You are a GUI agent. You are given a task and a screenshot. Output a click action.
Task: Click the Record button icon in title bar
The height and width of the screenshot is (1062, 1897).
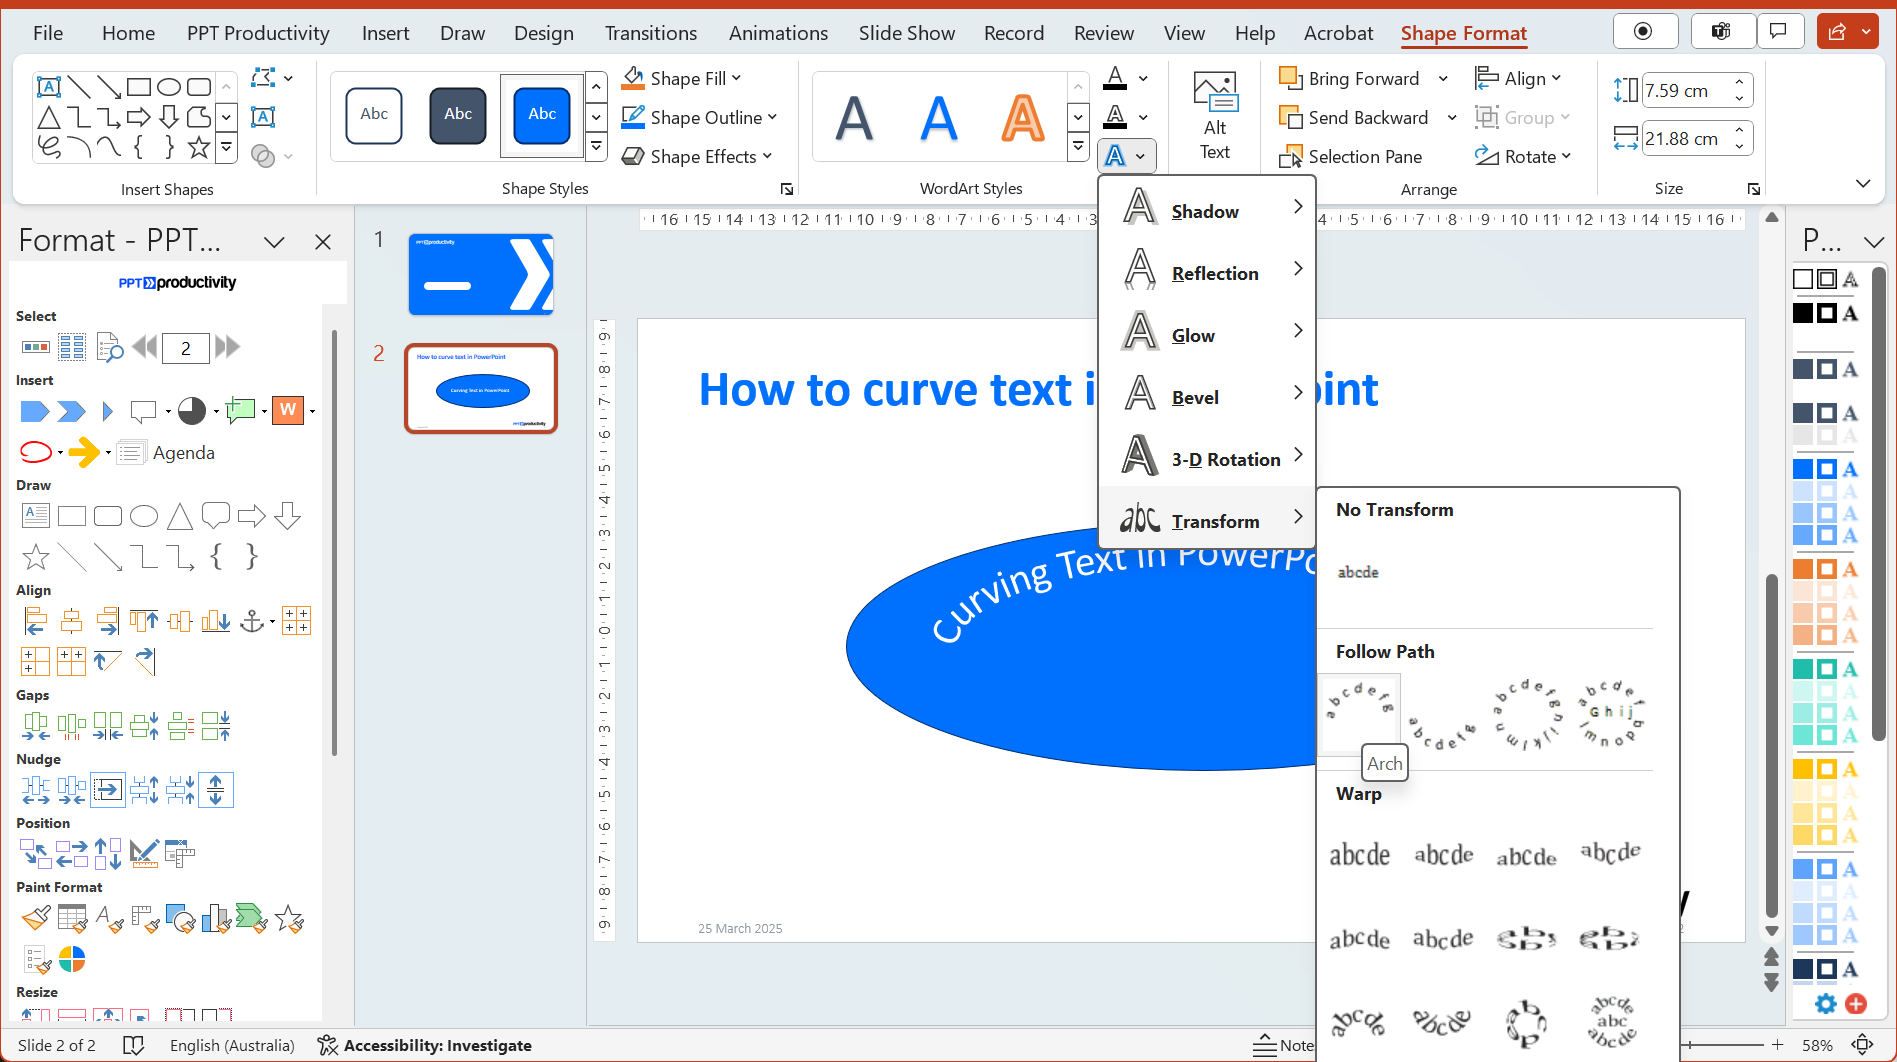pos(1643,32)
